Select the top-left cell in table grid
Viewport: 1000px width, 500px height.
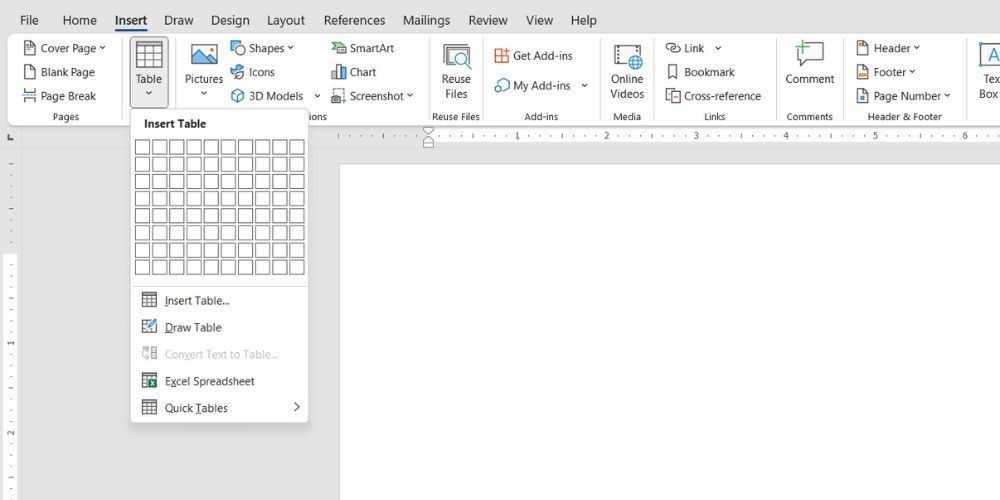coord(142,147)
